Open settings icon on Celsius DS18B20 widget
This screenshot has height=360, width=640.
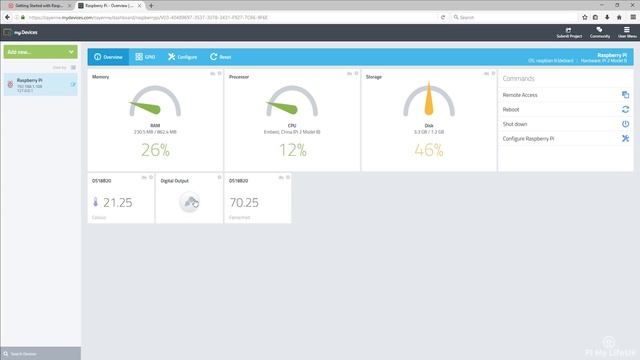151,178
